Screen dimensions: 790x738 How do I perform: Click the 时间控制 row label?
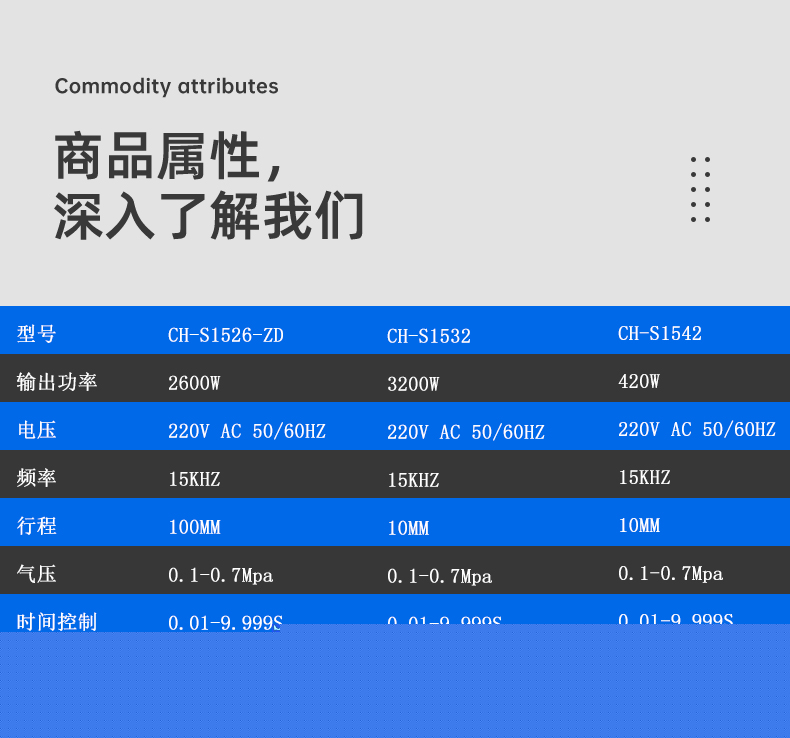point(56,622)
